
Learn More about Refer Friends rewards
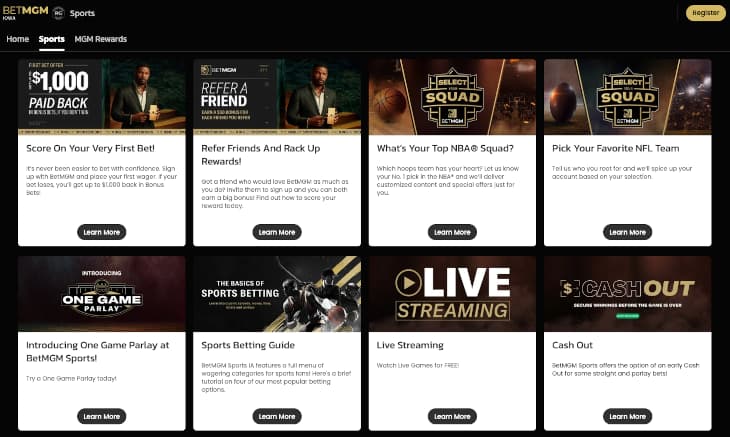(x=277, y=232)
